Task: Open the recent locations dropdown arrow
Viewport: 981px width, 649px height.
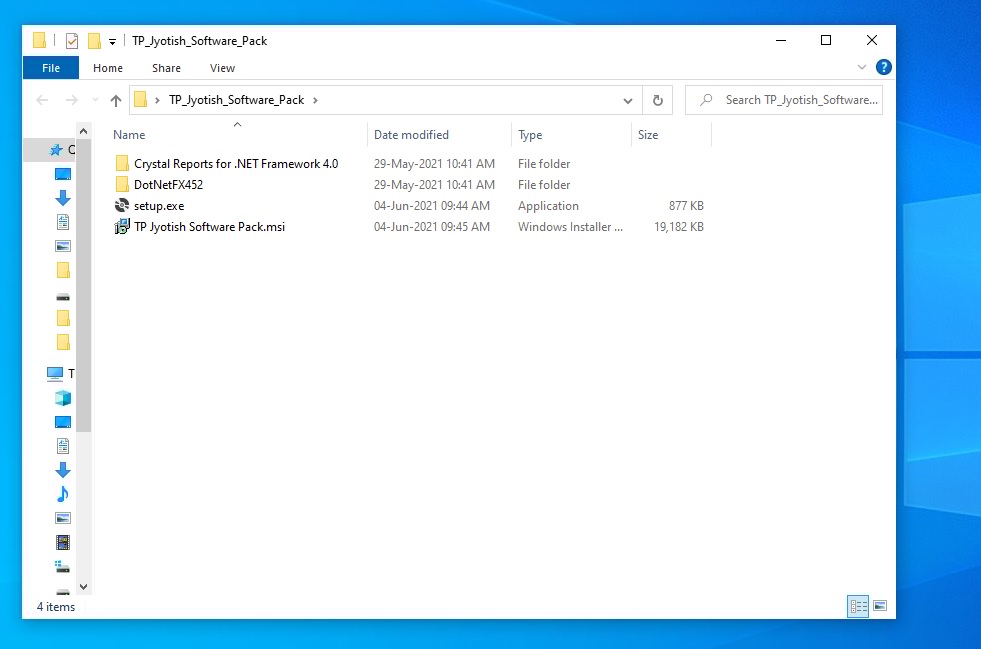Action: [x=95, y=100]
